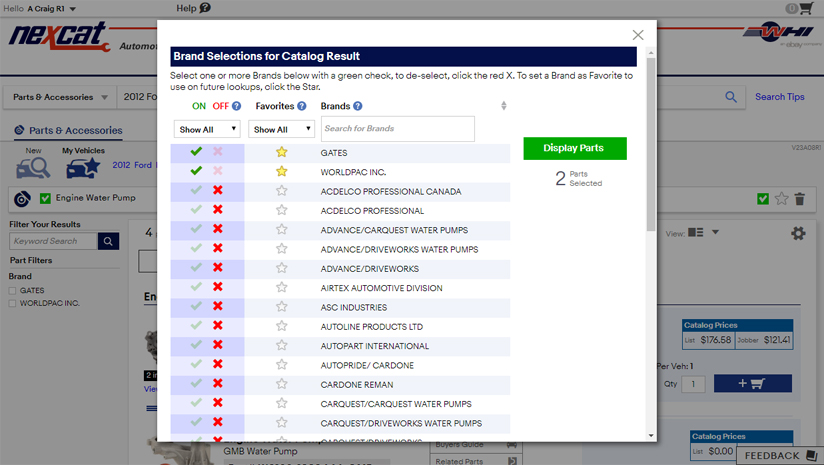The height and width of the screenshot is (465, 824).
Task: Uncheck the Engine Water Pump checkbox
Action: click(45, 198)
